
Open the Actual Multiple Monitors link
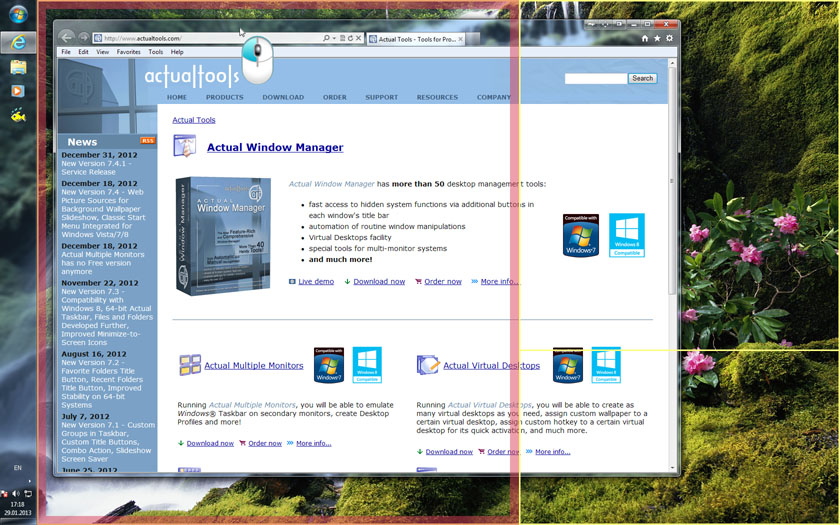point(254,365)
